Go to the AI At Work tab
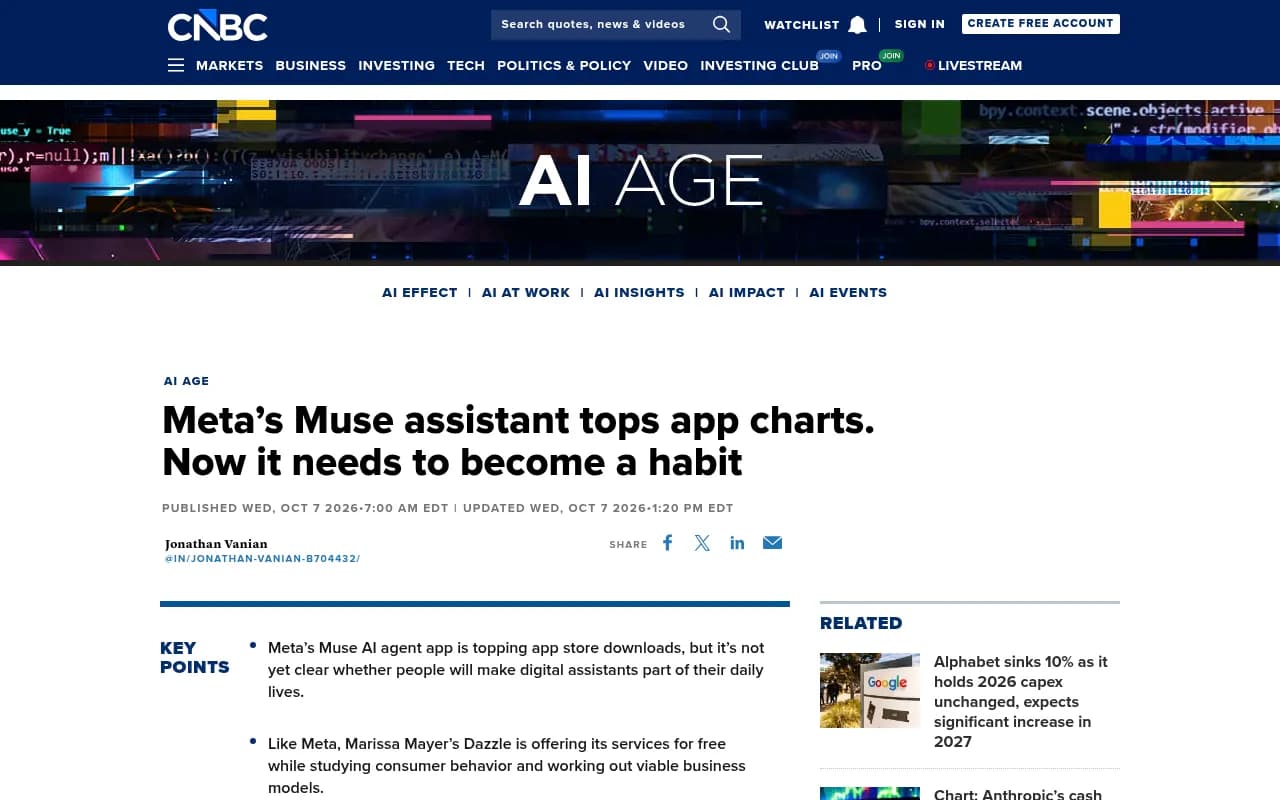Viewport: 1280px width, 800px height. (x=526, y=292)
